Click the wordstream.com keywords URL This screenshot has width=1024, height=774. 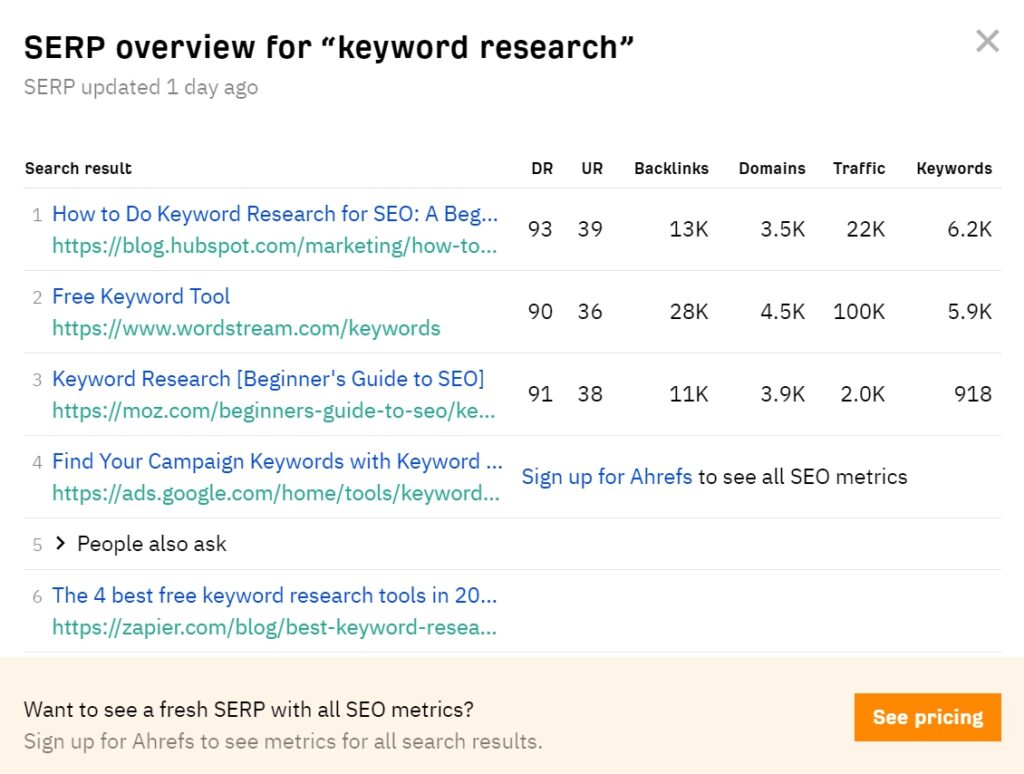click(245, 328)
